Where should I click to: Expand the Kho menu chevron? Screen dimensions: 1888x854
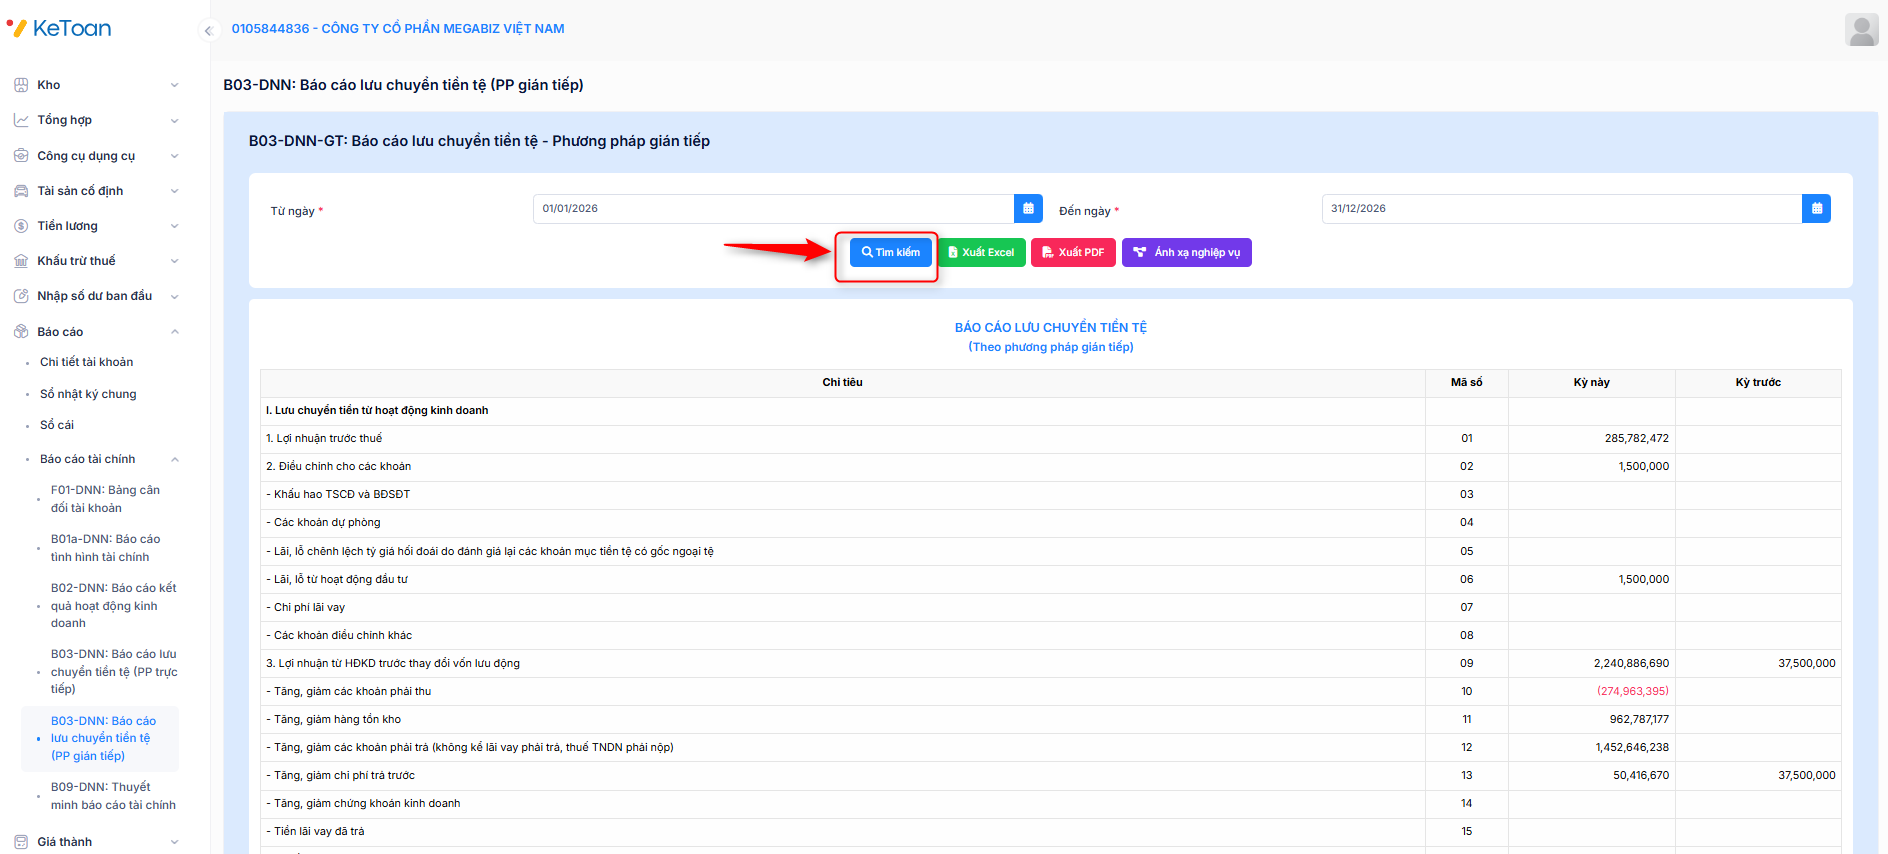coord(175,85)
